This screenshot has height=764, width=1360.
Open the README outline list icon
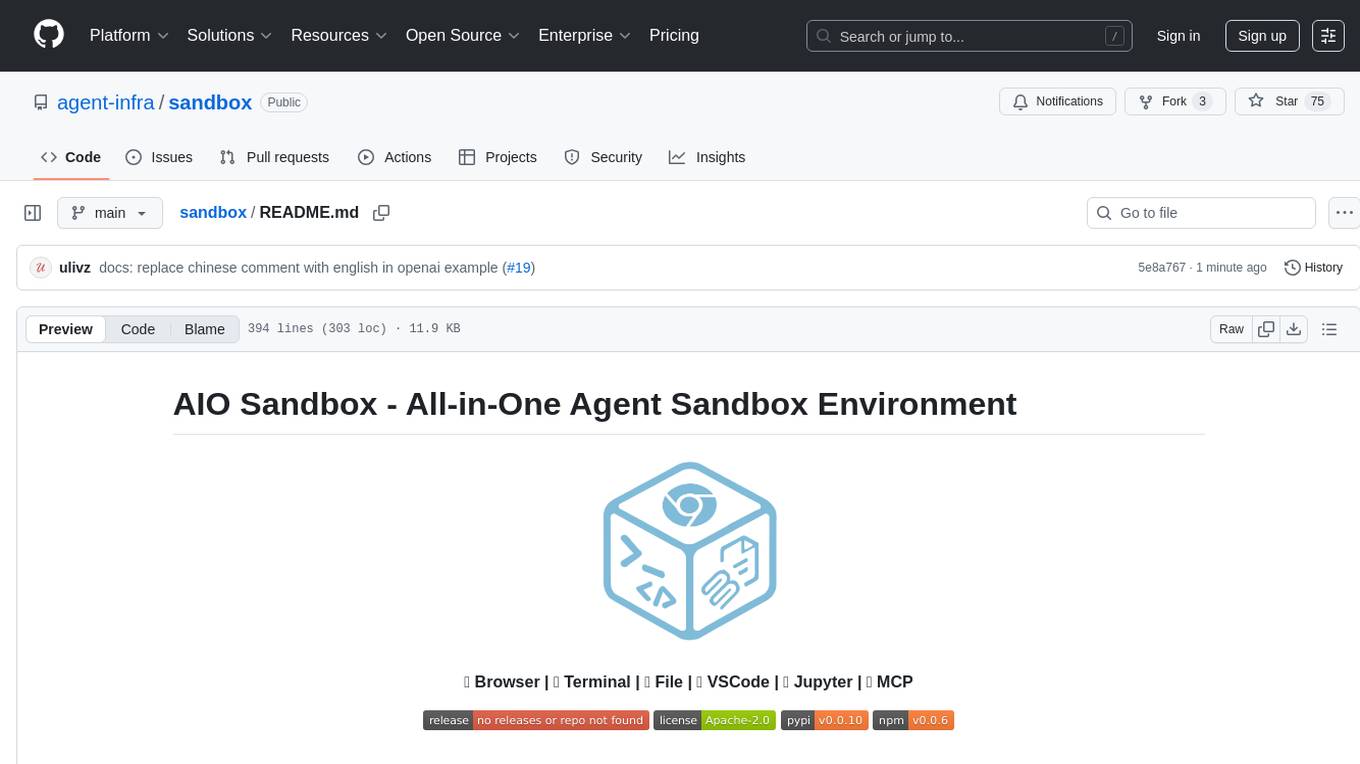point(1329,329)
